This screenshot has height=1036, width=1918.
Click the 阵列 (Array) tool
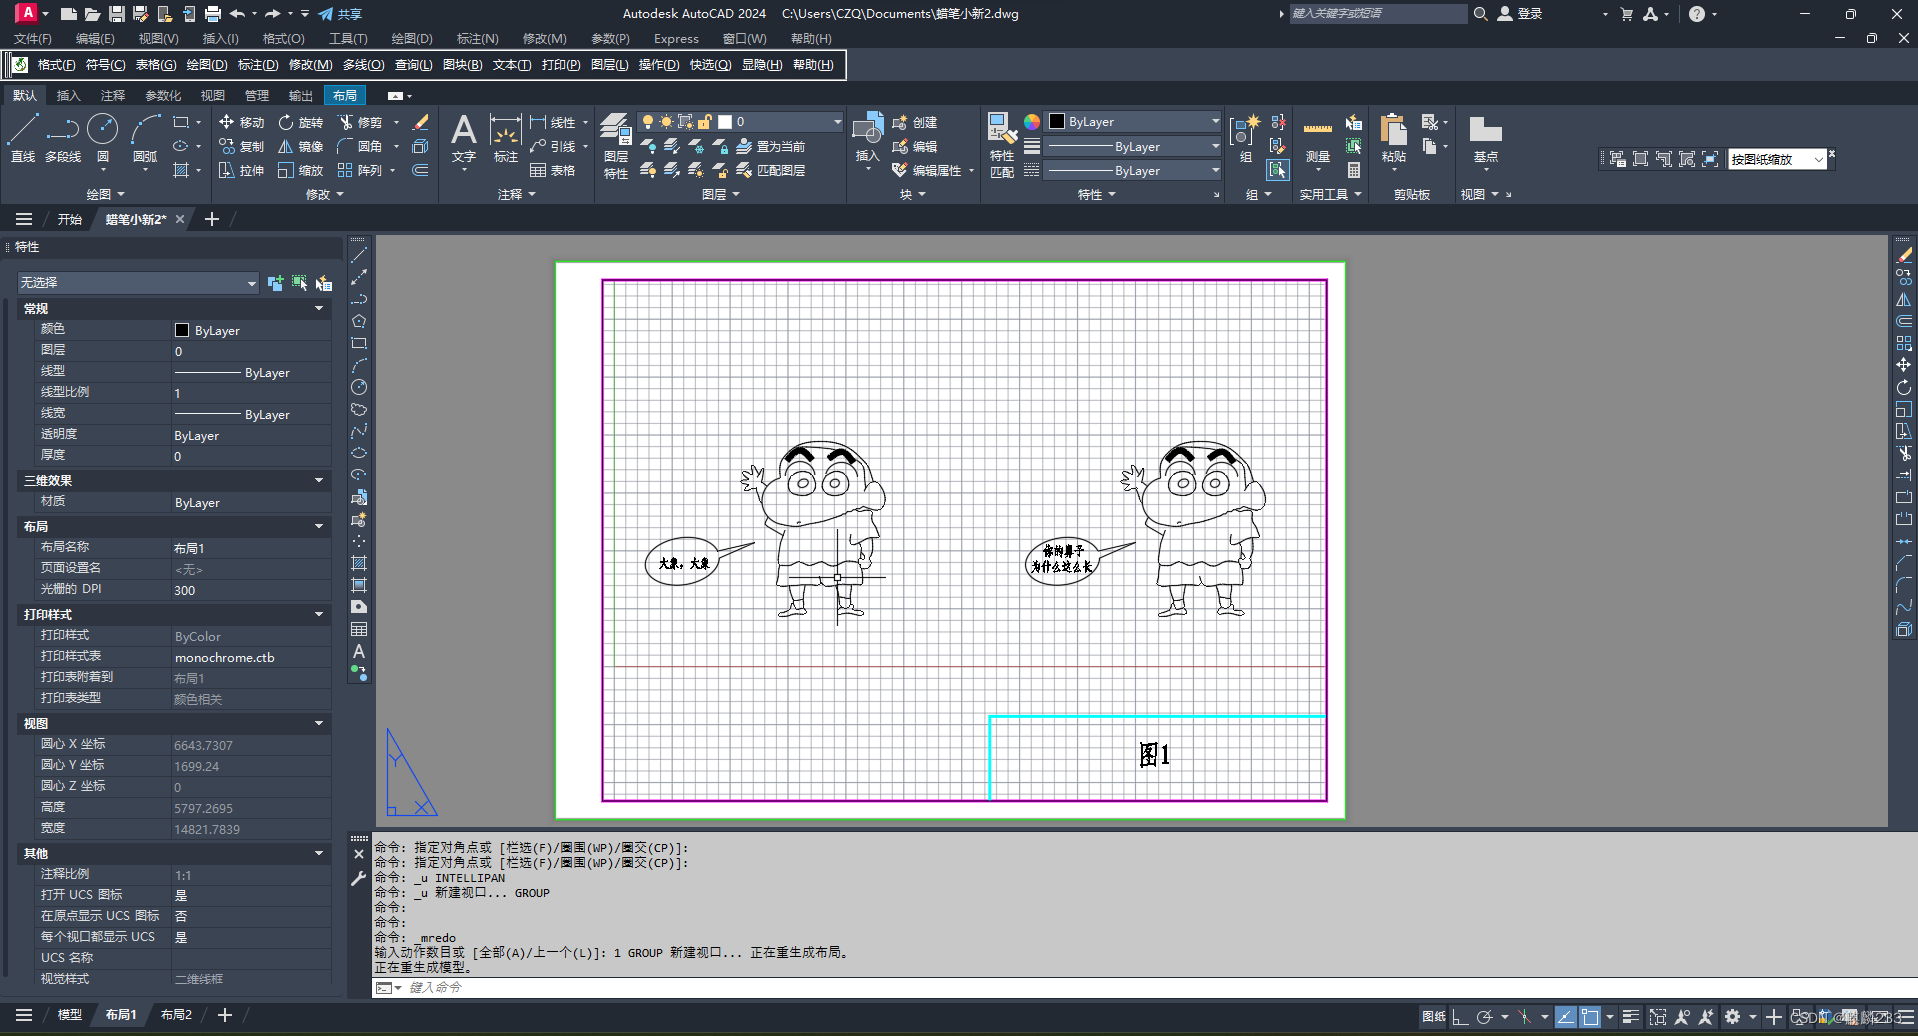[360, 170]
